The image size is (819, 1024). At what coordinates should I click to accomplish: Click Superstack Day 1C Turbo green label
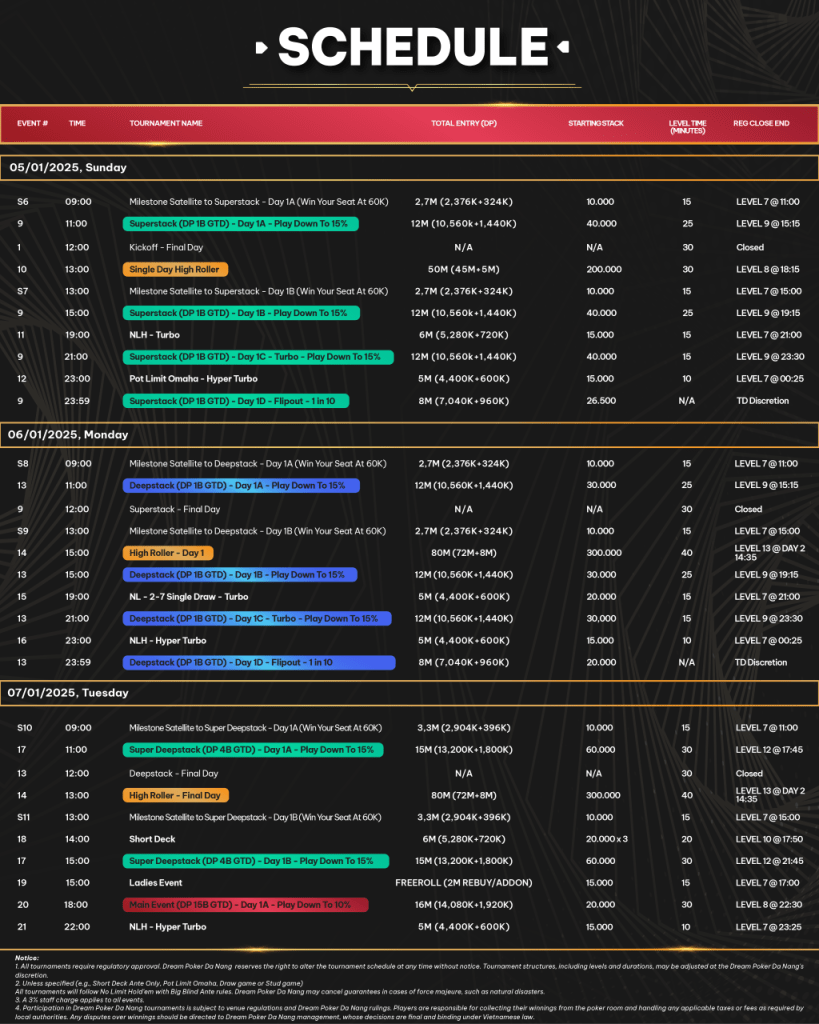click(258, 357)
